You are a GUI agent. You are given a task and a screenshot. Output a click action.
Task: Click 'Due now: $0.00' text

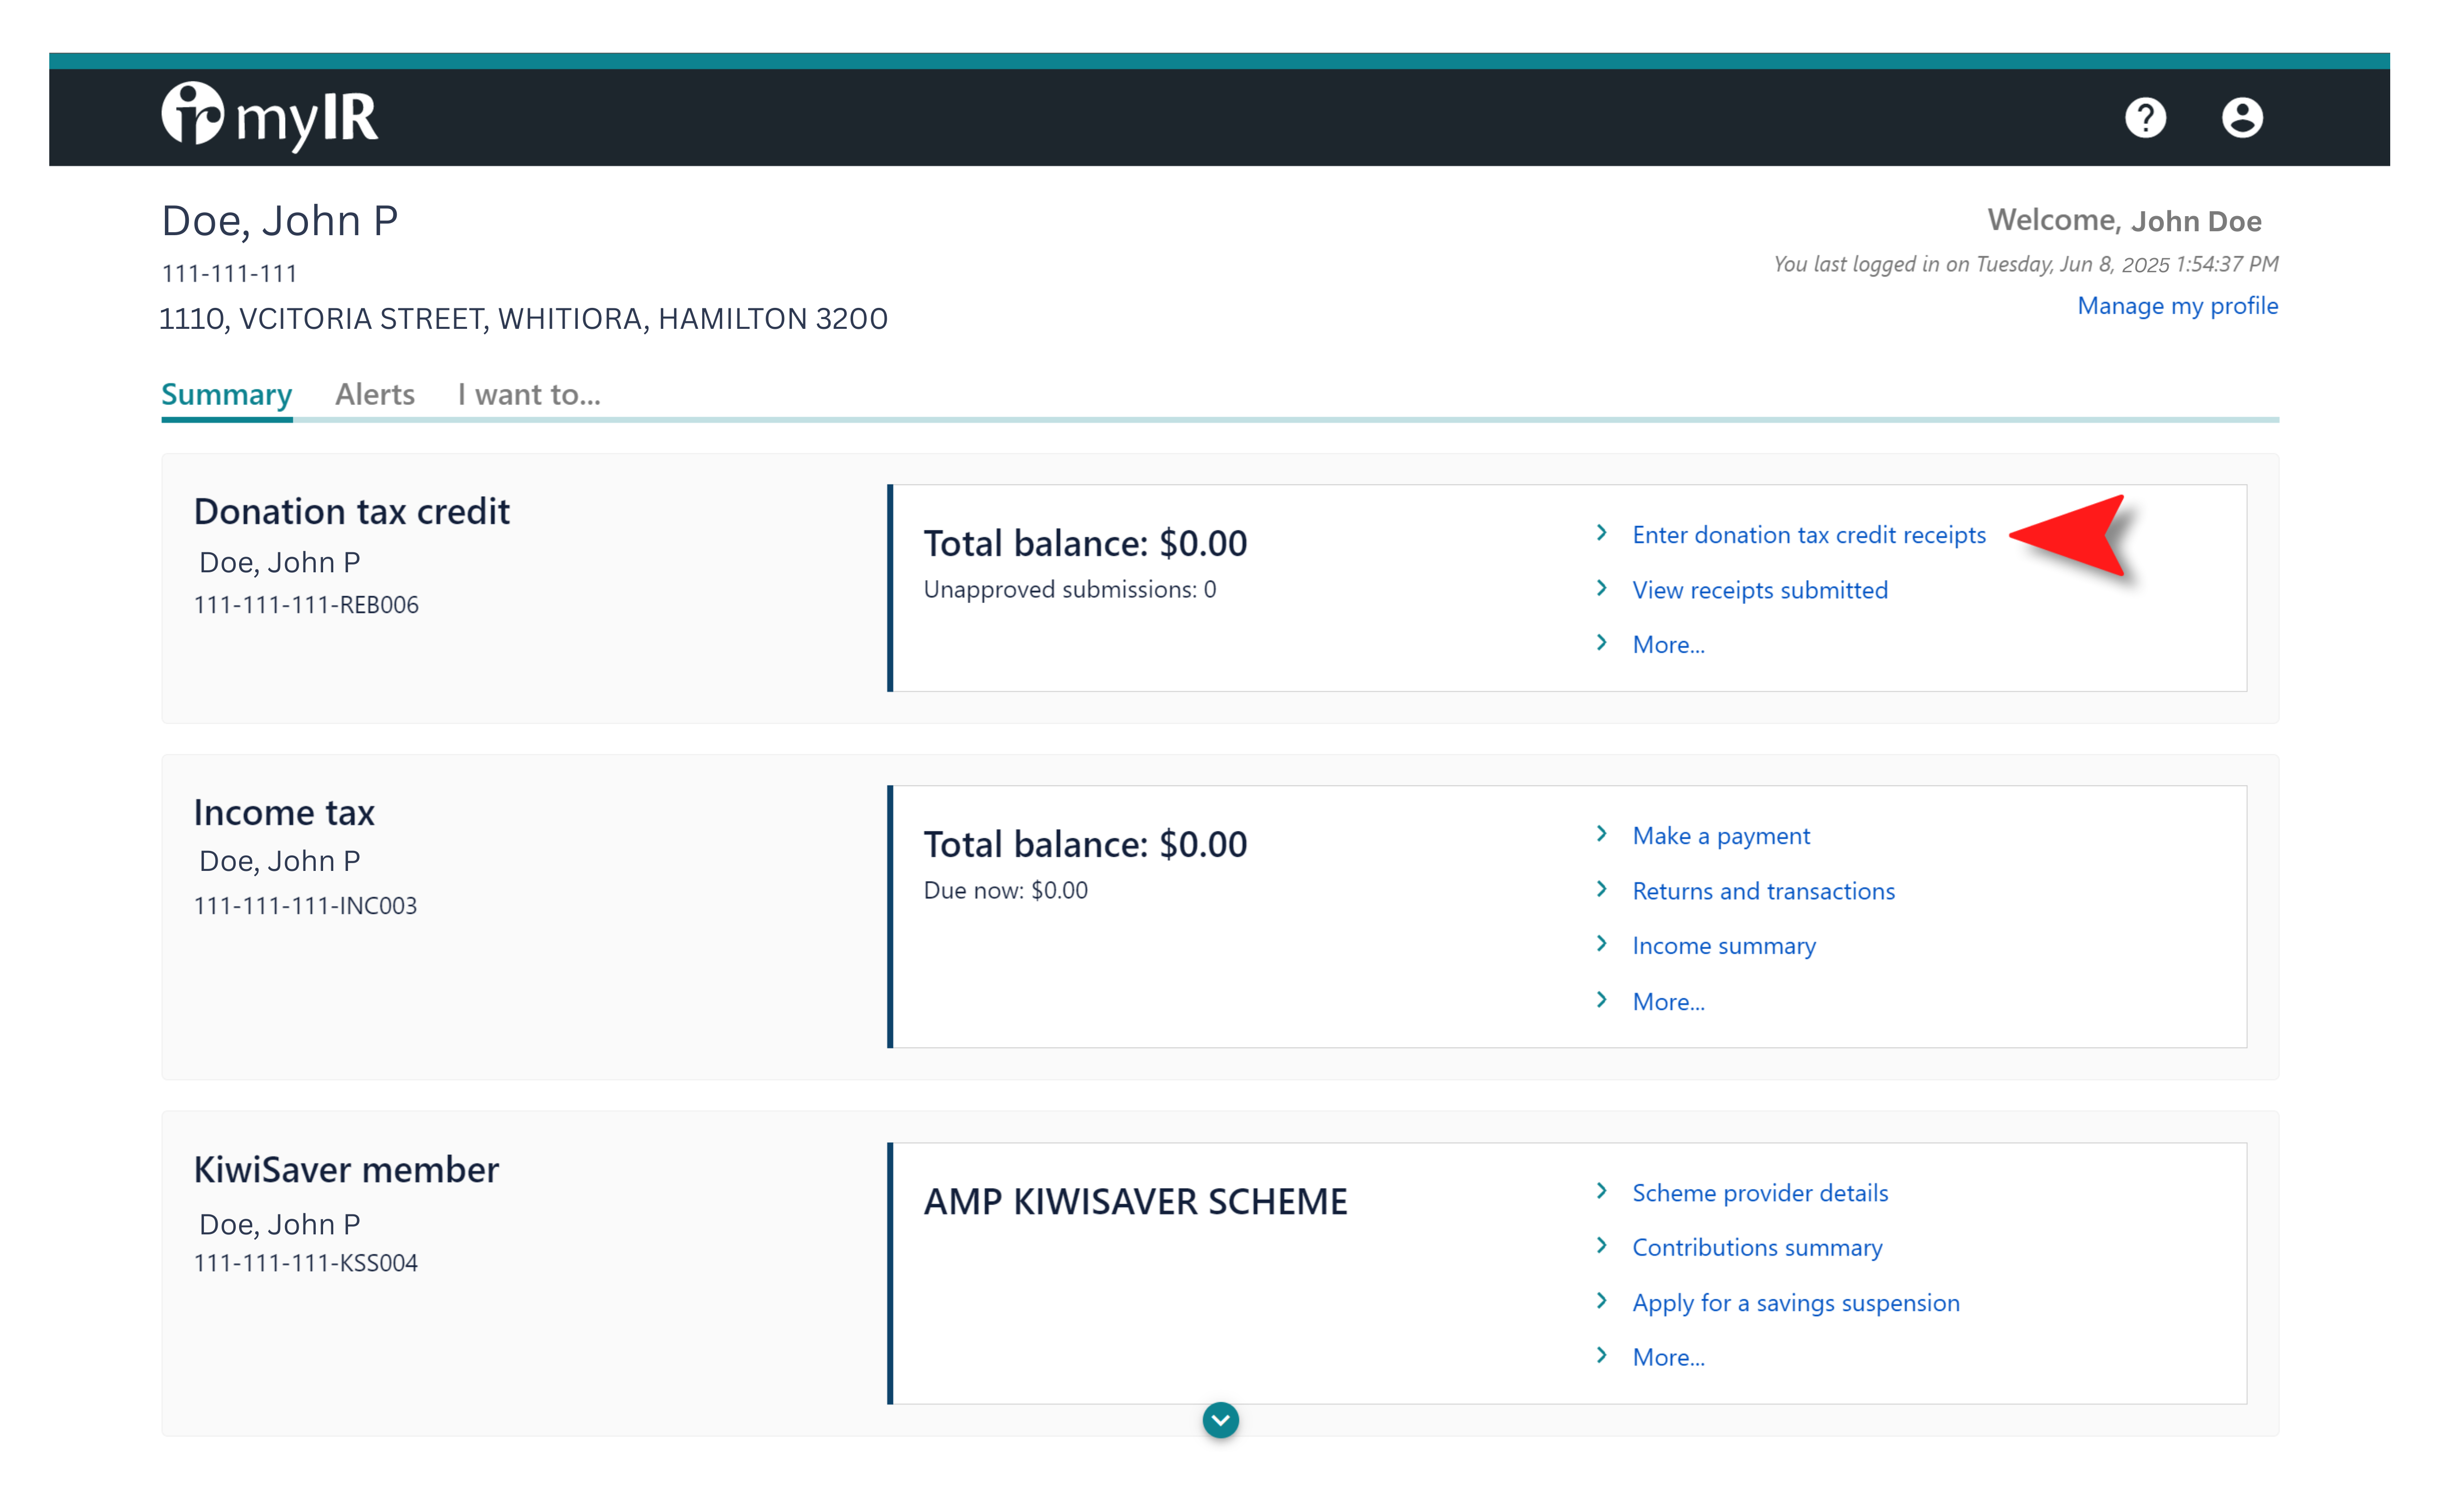pyautogui.click(x=1005, y=890)
